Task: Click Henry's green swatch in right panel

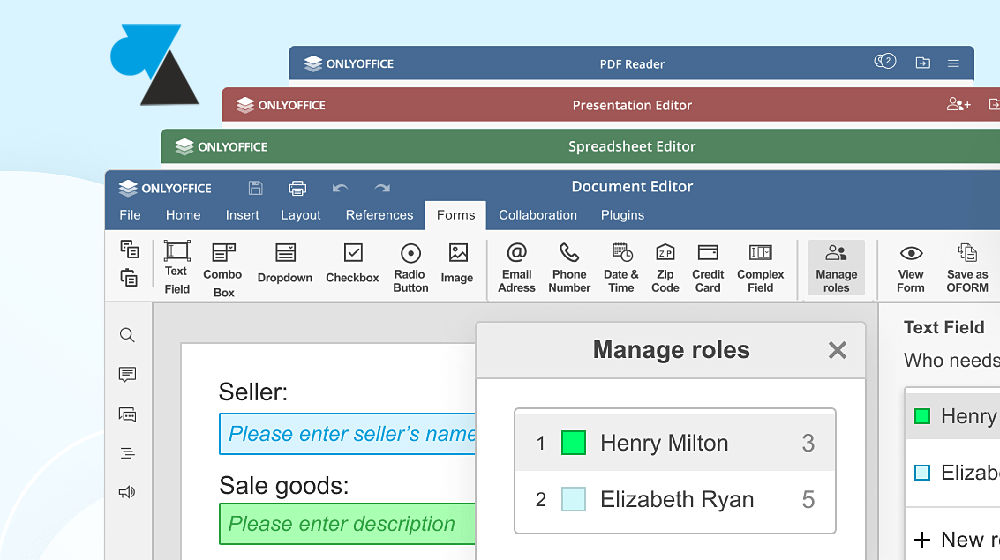Action: click(922, 416)
